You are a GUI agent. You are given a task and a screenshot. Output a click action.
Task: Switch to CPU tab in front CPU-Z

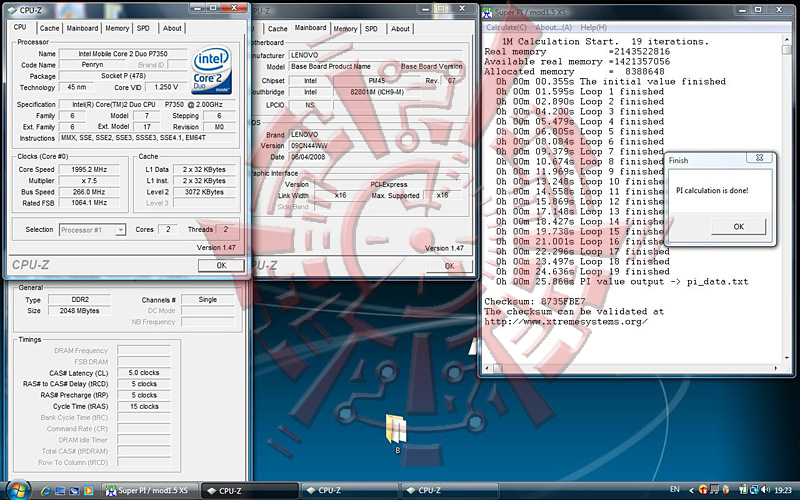20,27
